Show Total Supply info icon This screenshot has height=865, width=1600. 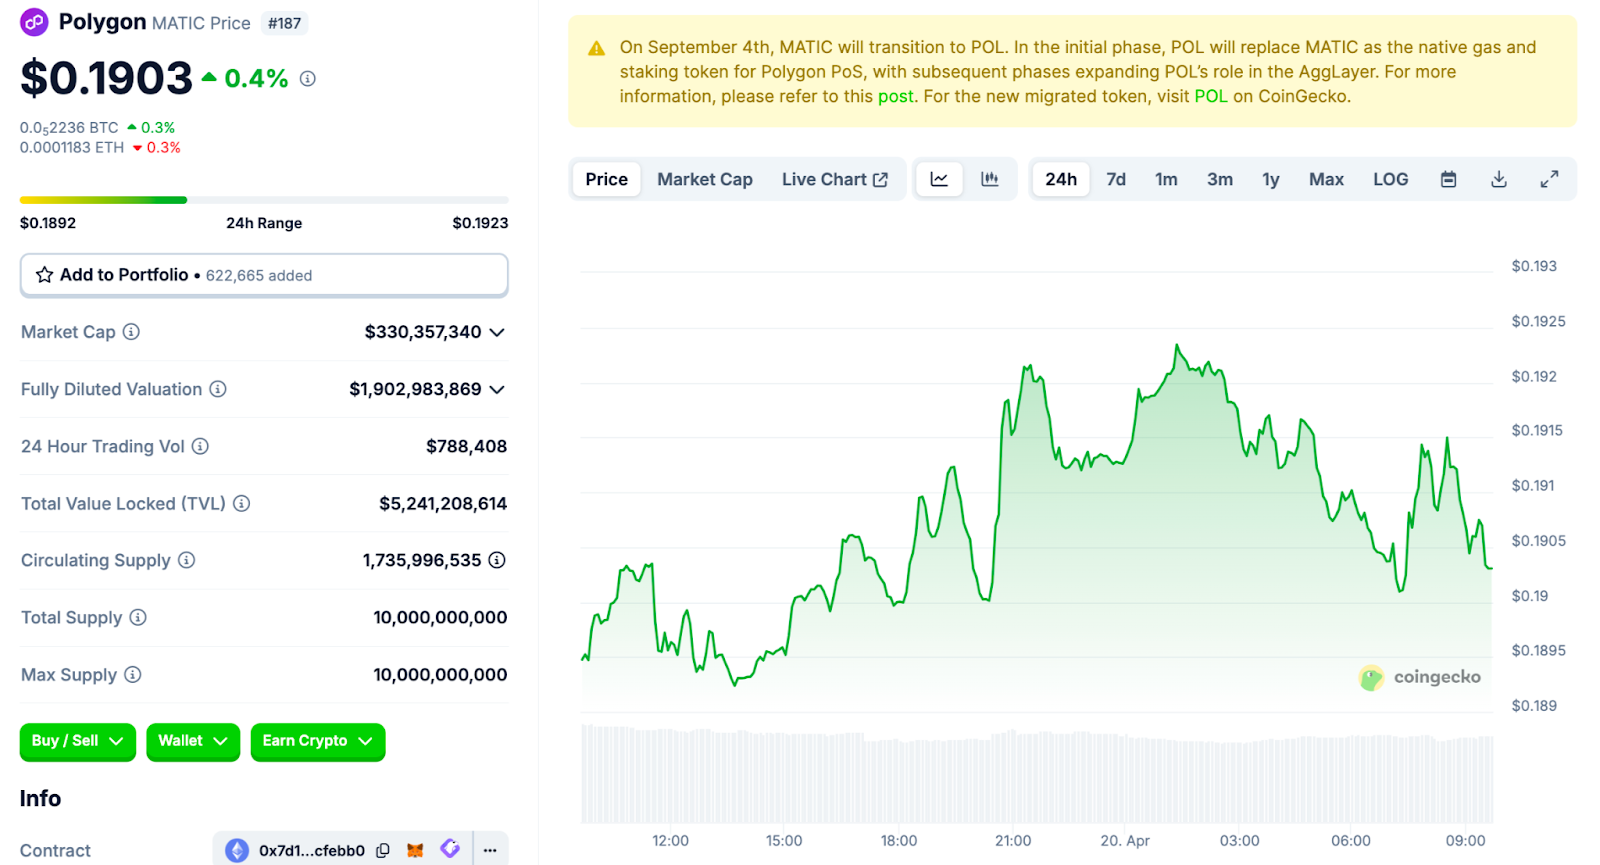[x=138, y=617]
